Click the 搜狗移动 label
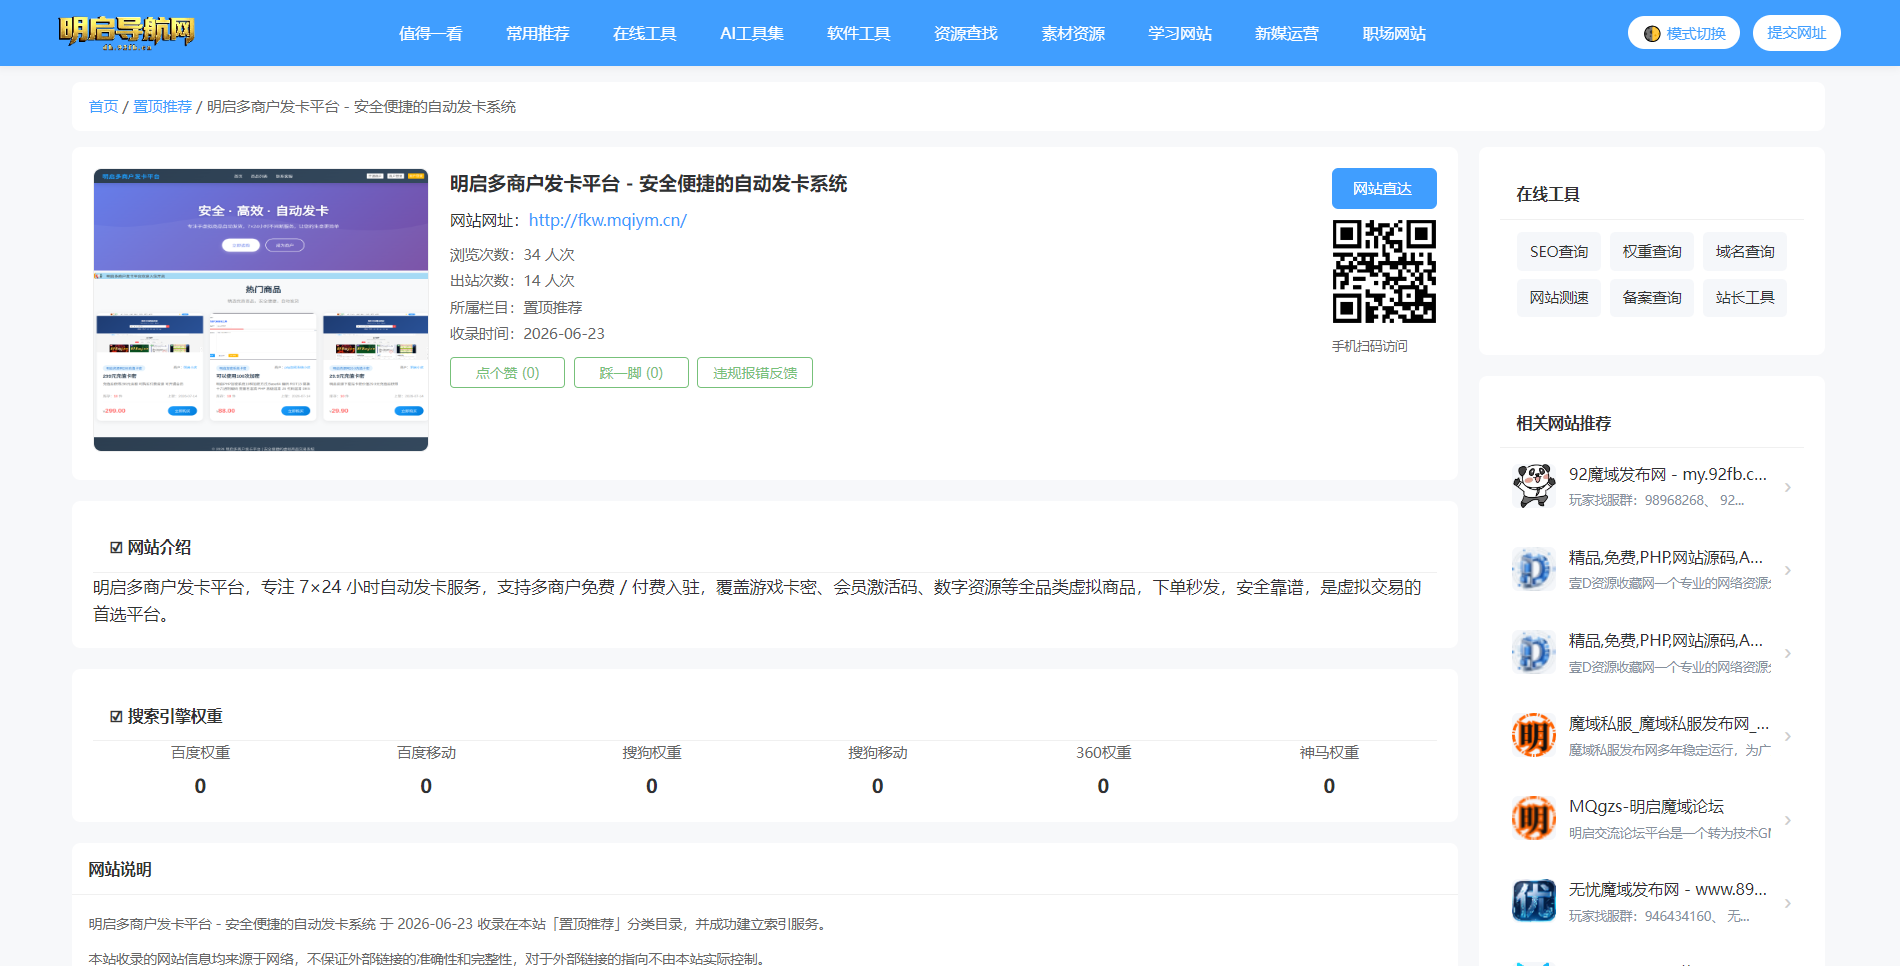 [x=878, y=752]
